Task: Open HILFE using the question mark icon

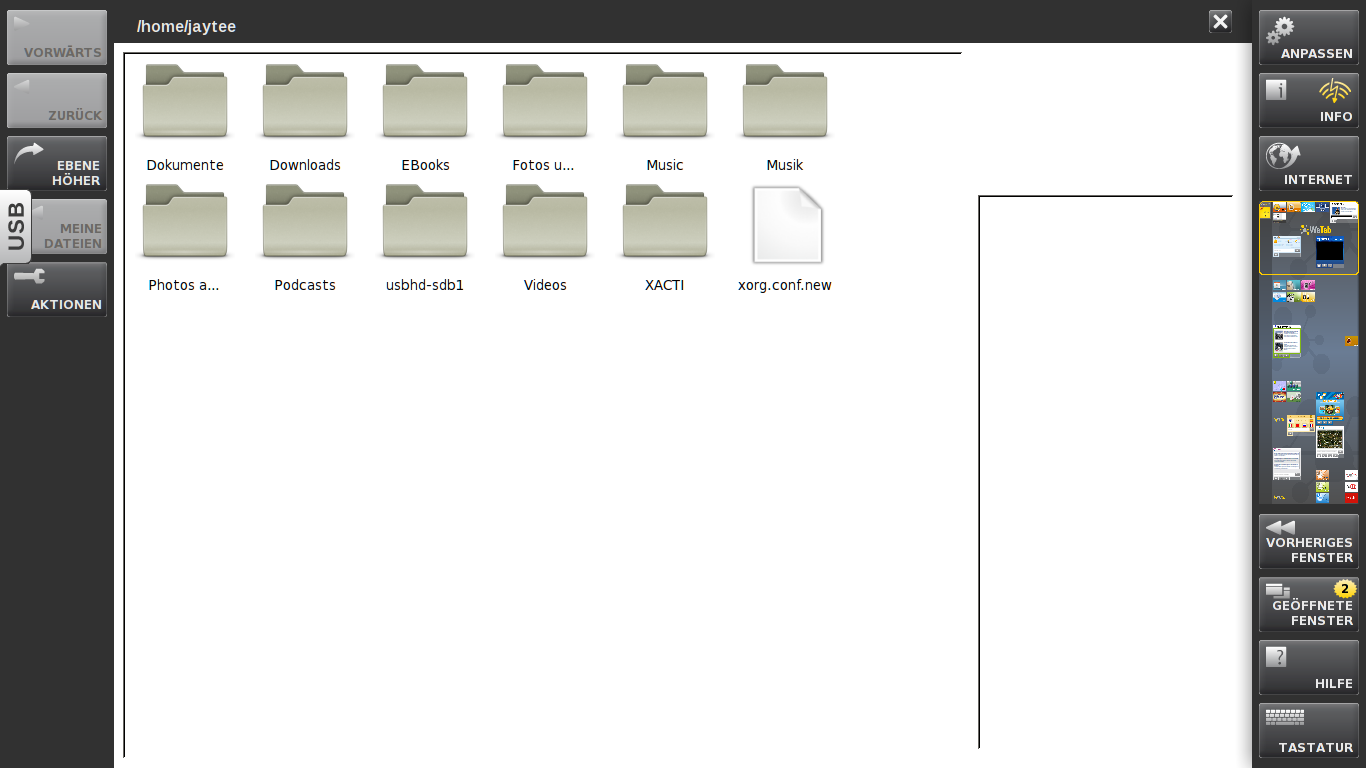Action: pyautogui.click(x=1308, y=667)
